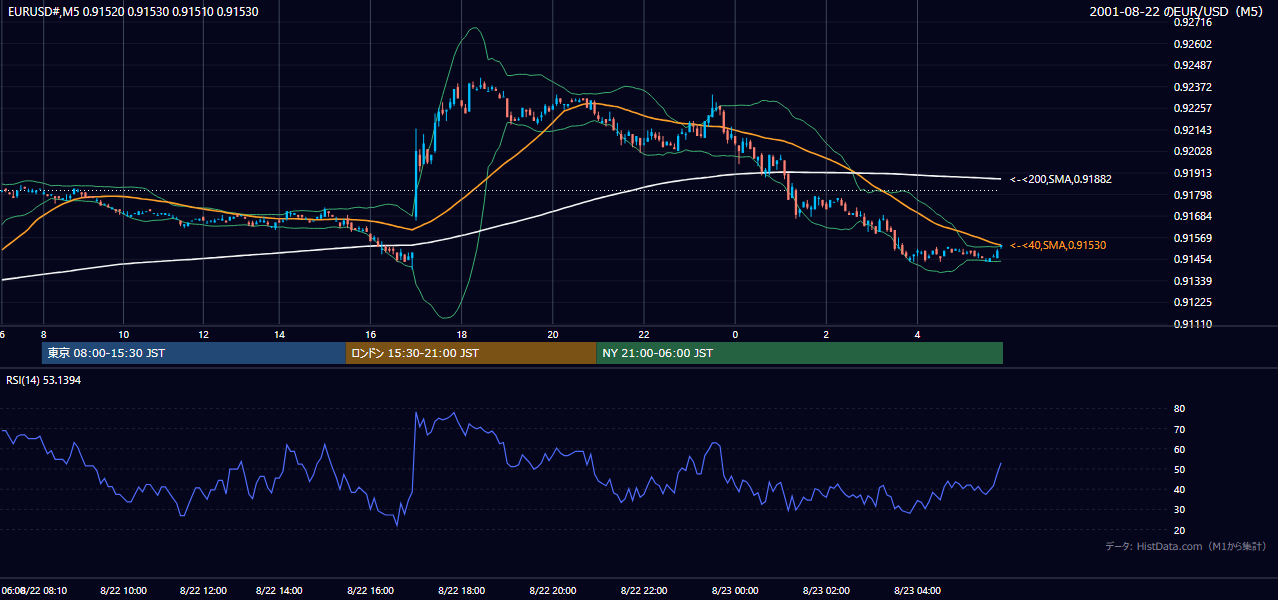This screenshot has width=1278, height=600.
Task: Click the bottom time label 8/22 16:00
Action: click(371, 591)
